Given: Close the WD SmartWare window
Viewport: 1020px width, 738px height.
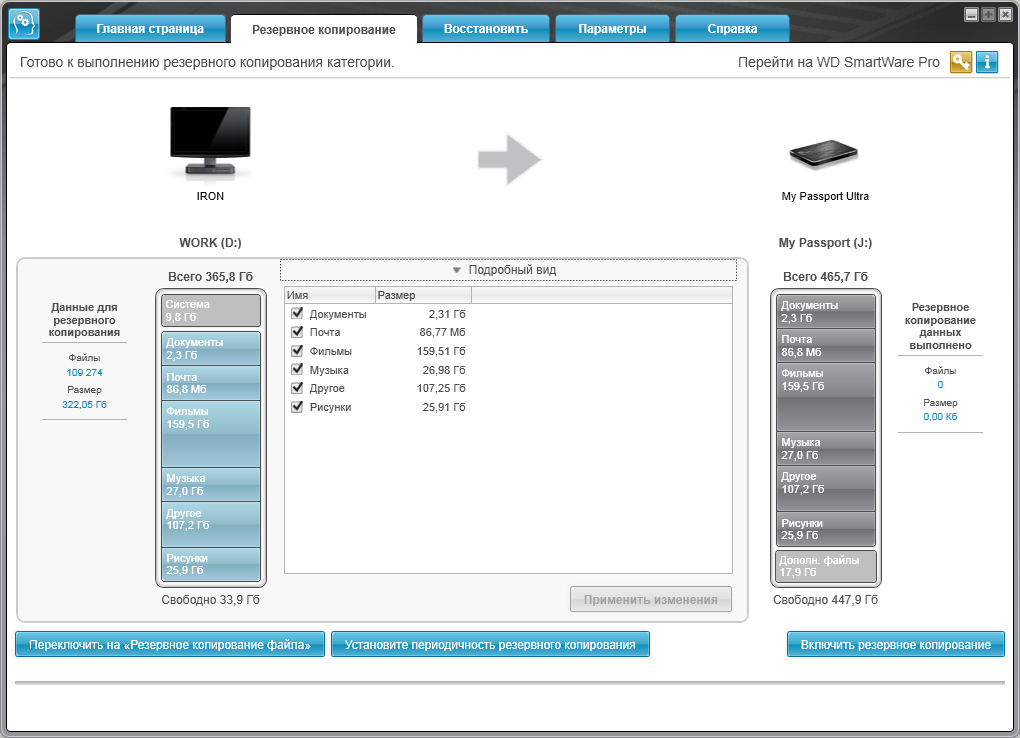Looking at the screenshot, I should point(1005,15).
